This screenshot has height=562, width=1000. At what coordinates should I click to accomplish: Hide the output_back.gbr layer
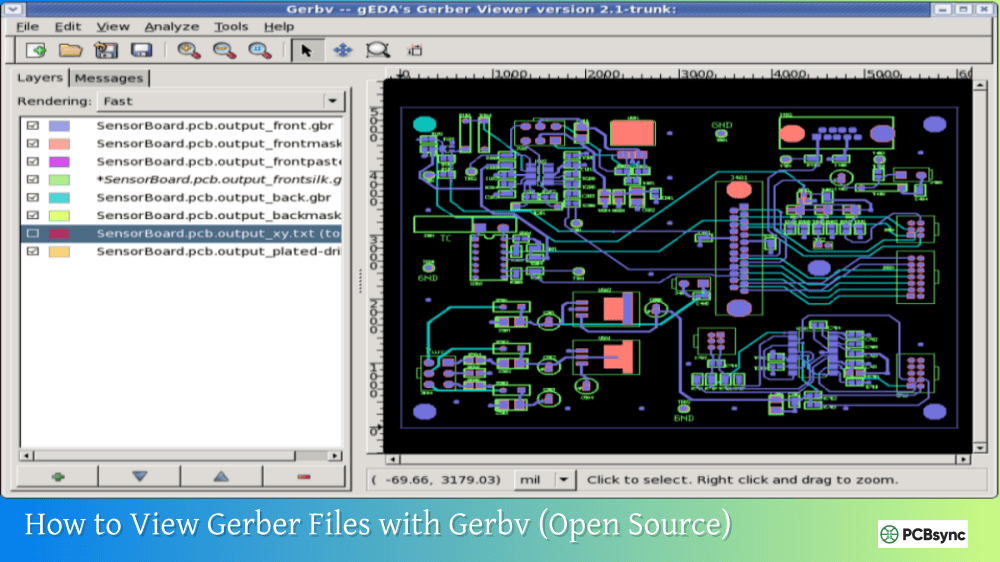click(x=33, y=198)
